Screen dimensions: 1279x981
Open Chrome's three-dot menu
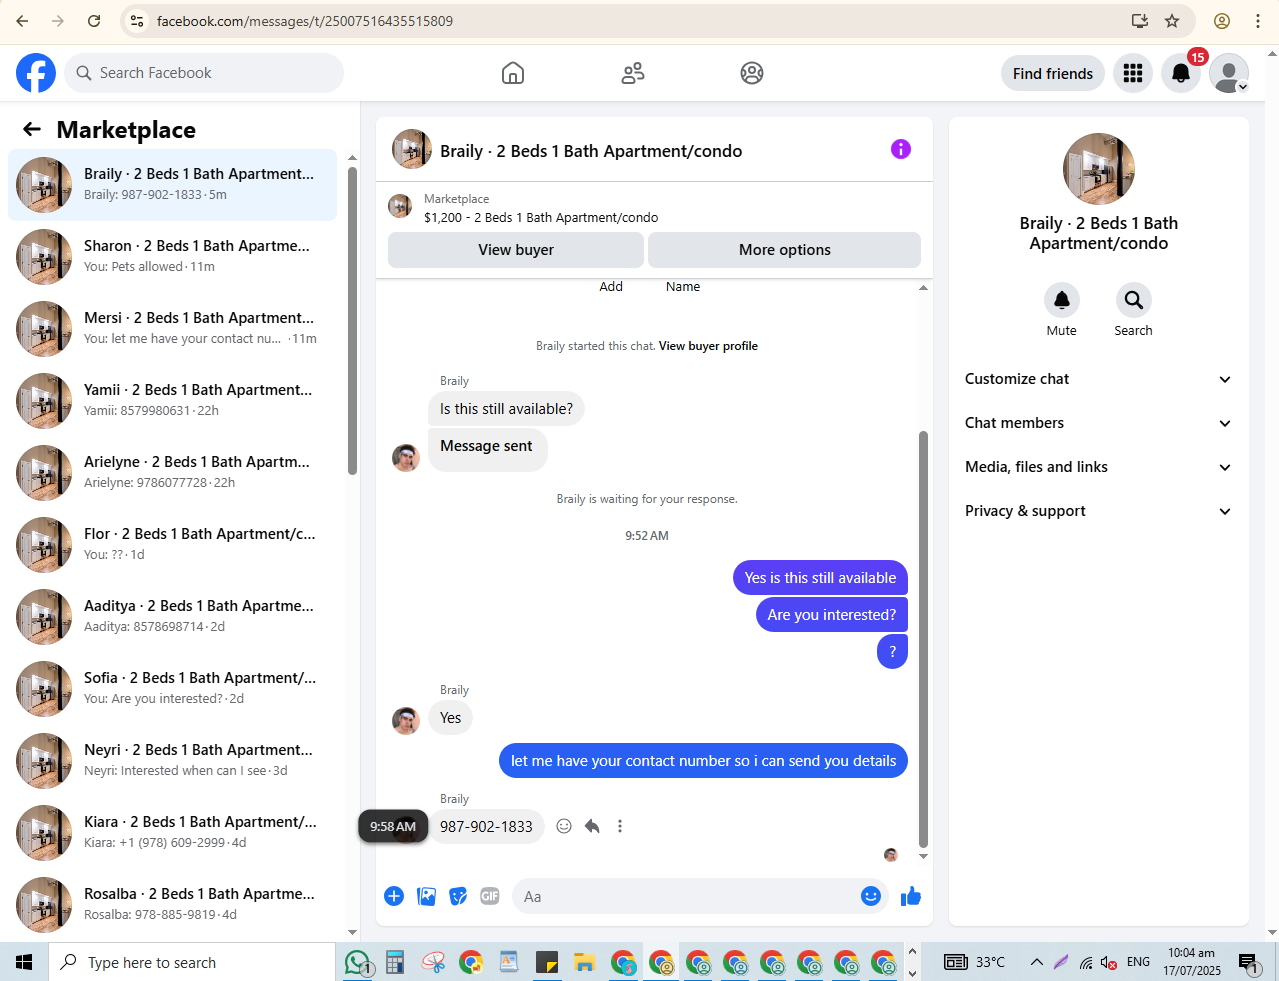pos(1258,21)
